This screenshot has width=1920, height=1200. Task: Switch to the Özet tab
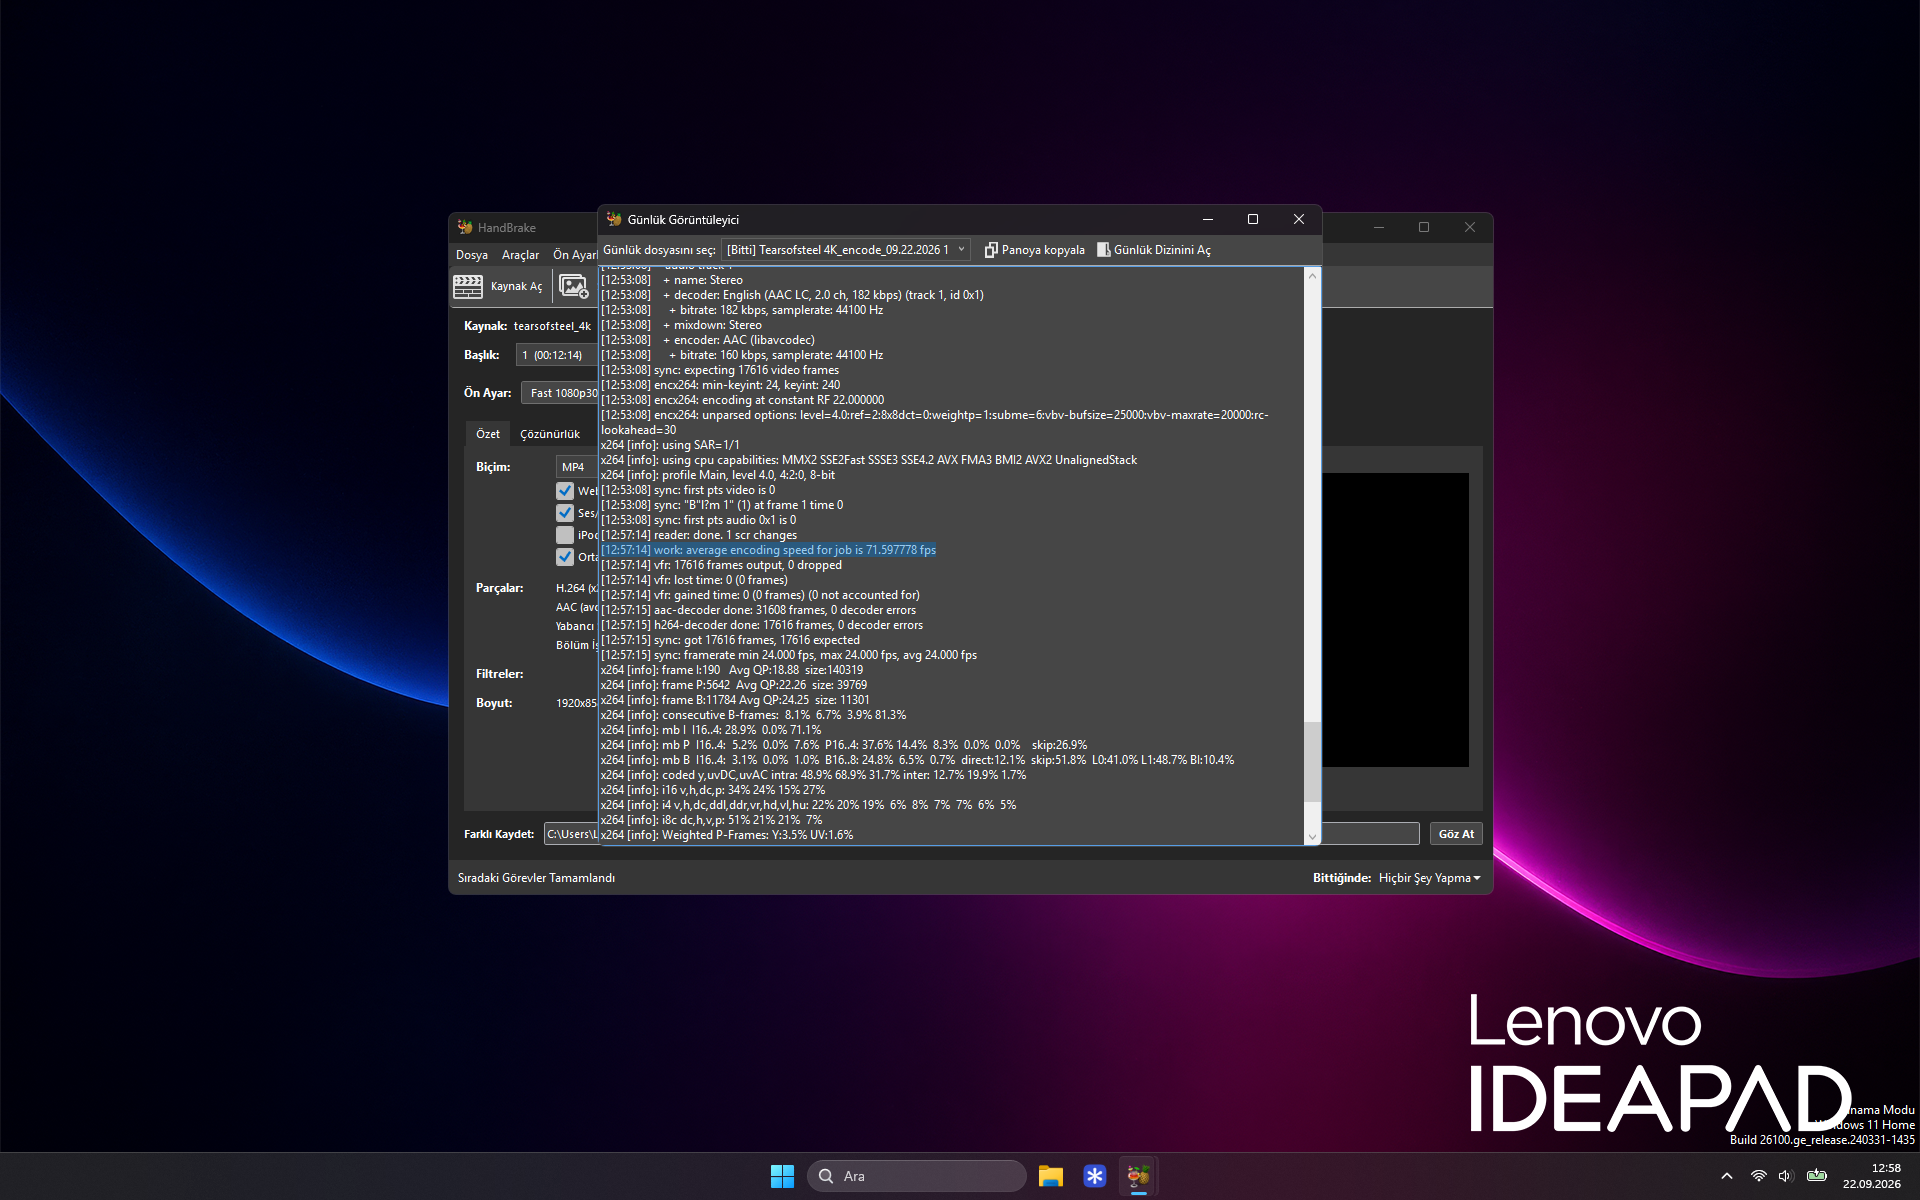coord(488,434)
